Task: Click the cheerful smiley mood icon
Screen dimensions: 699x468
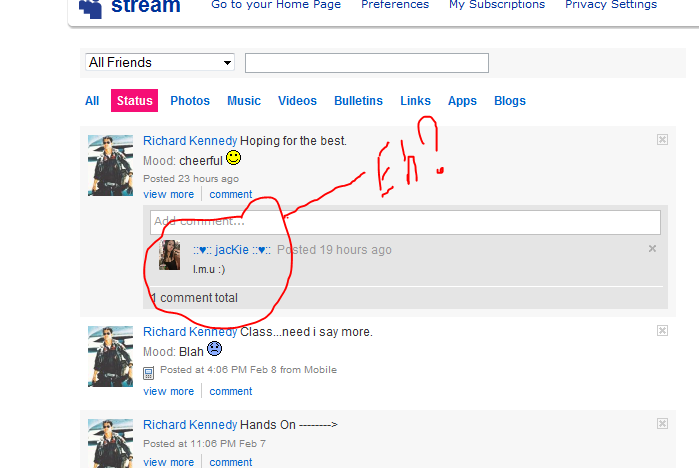Action: (233, 159)
